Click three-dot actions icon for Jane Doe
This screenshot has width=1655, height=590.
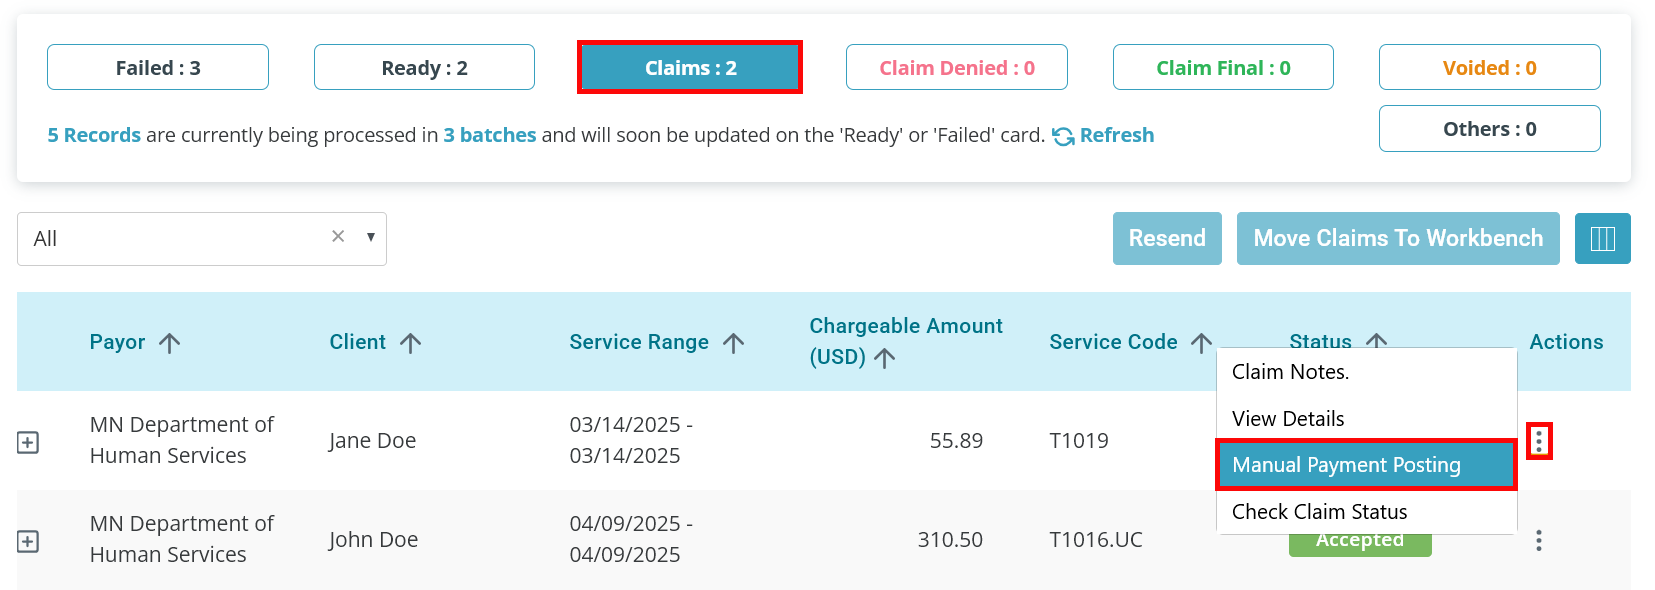tap(1538, 440)
